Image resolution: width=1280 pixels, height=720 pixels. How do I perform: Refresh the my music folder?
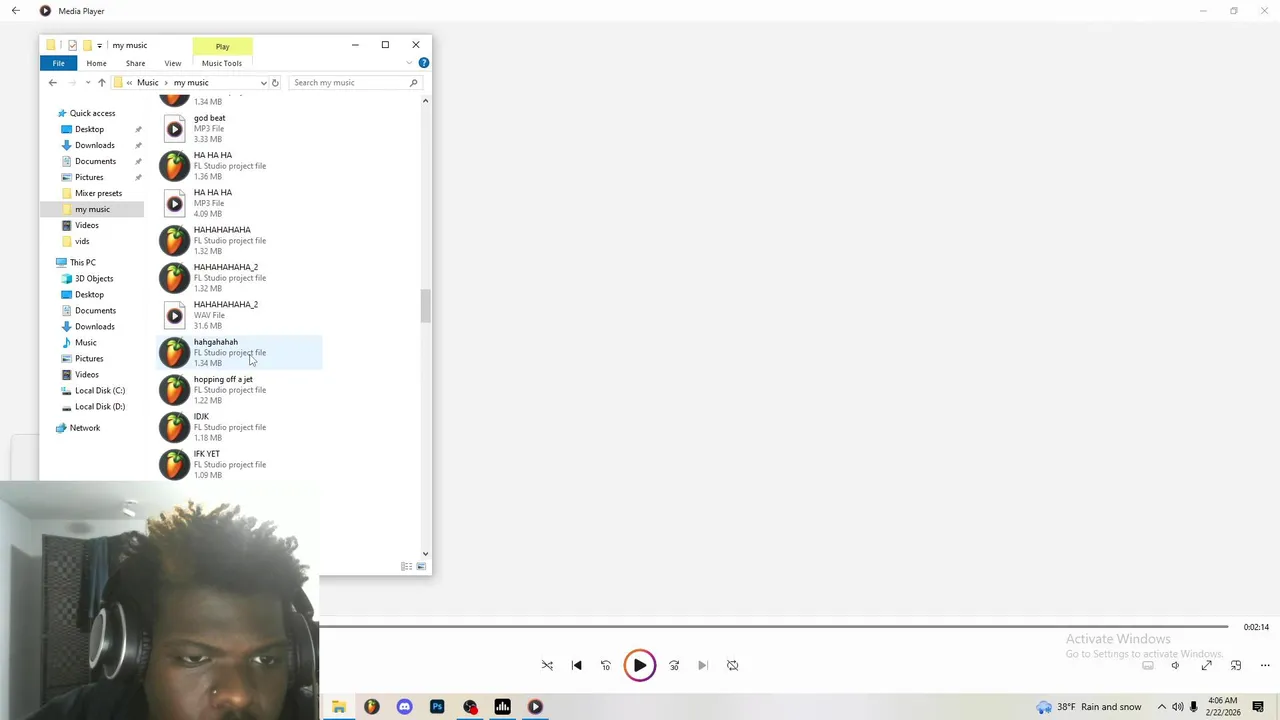(275, 83)
